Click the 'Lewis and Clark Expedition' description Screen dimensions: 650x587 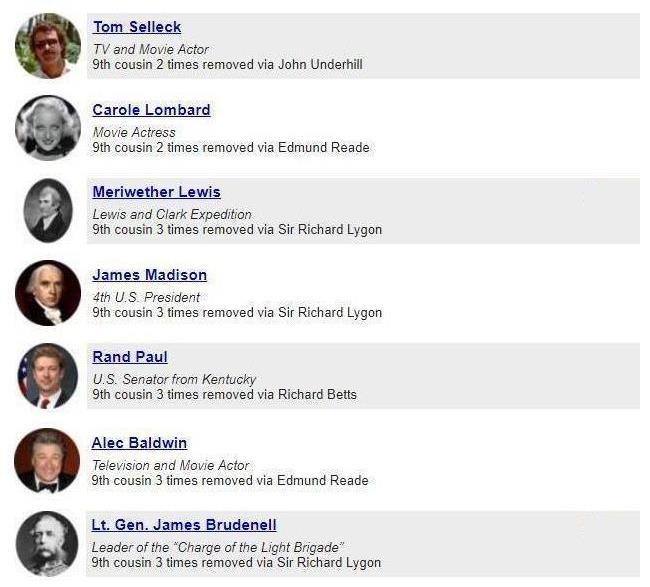click(x=172, y=214)
